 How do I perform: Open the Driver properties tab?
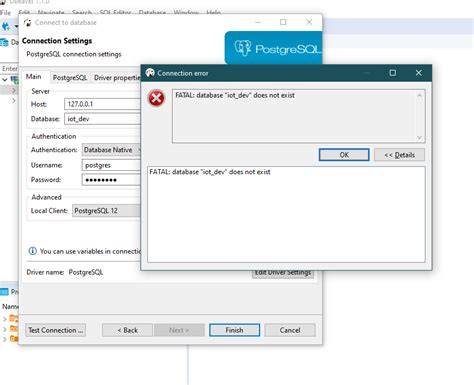point(117,78)
